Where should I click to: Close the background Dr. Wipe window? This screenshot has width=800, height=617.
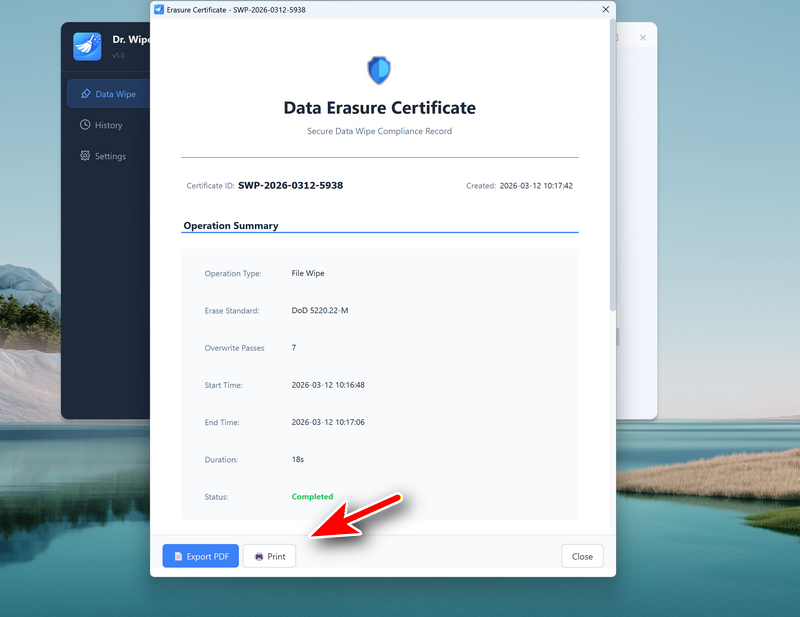pyautogui.click(x=643, y=38)
